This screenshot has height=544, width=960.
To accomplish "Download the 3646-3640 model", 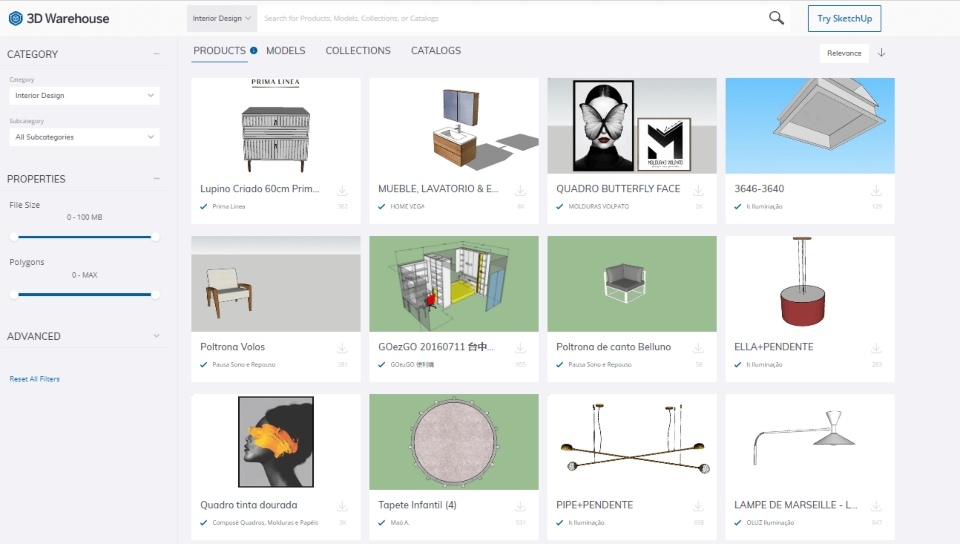I will click(877, 190).
